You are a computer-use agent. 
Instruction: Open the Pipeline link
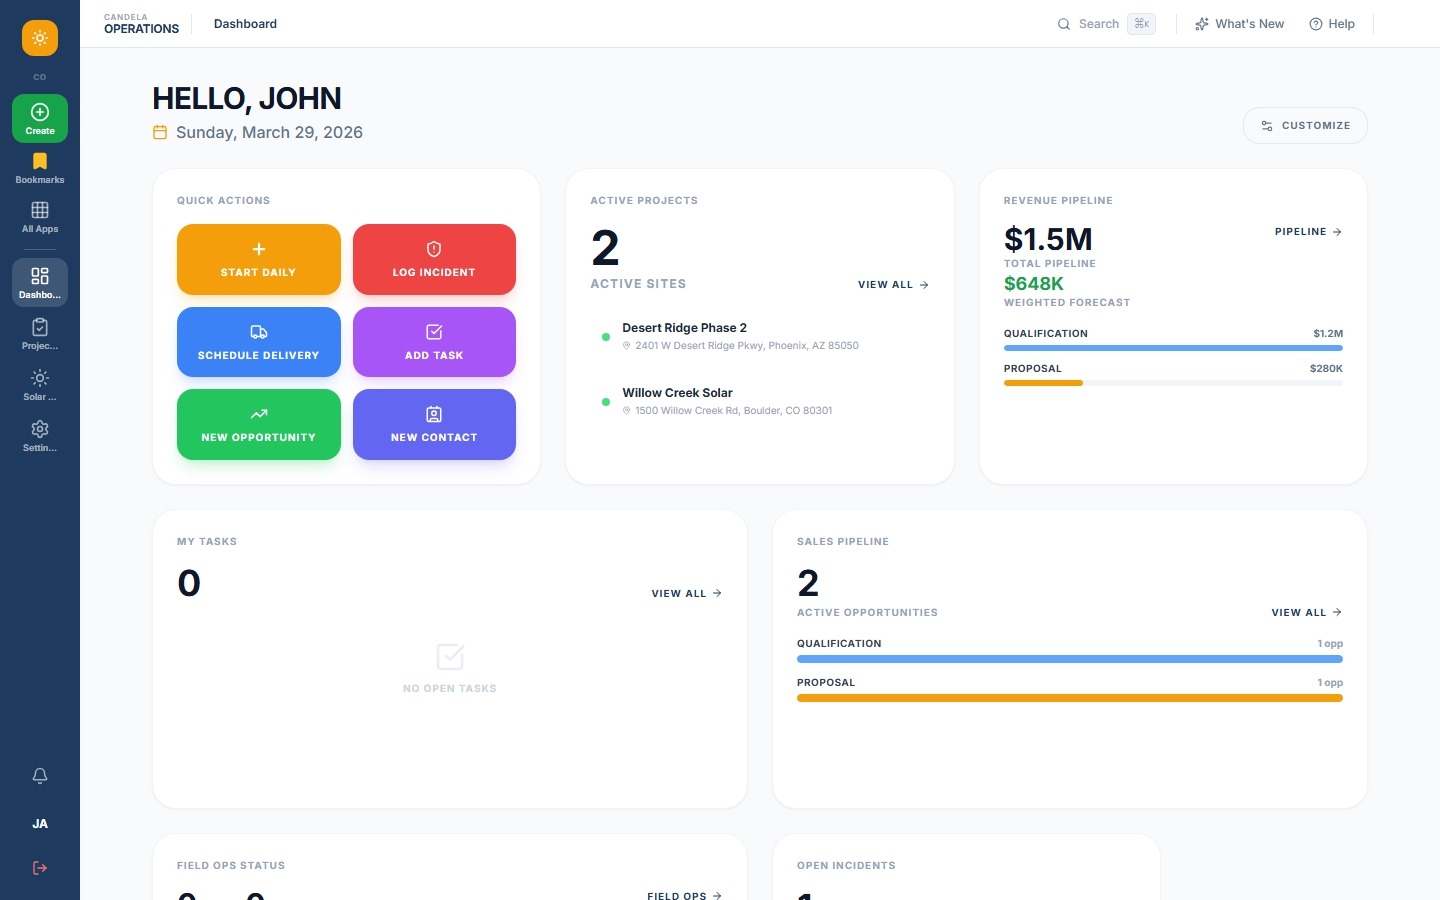1308,232
